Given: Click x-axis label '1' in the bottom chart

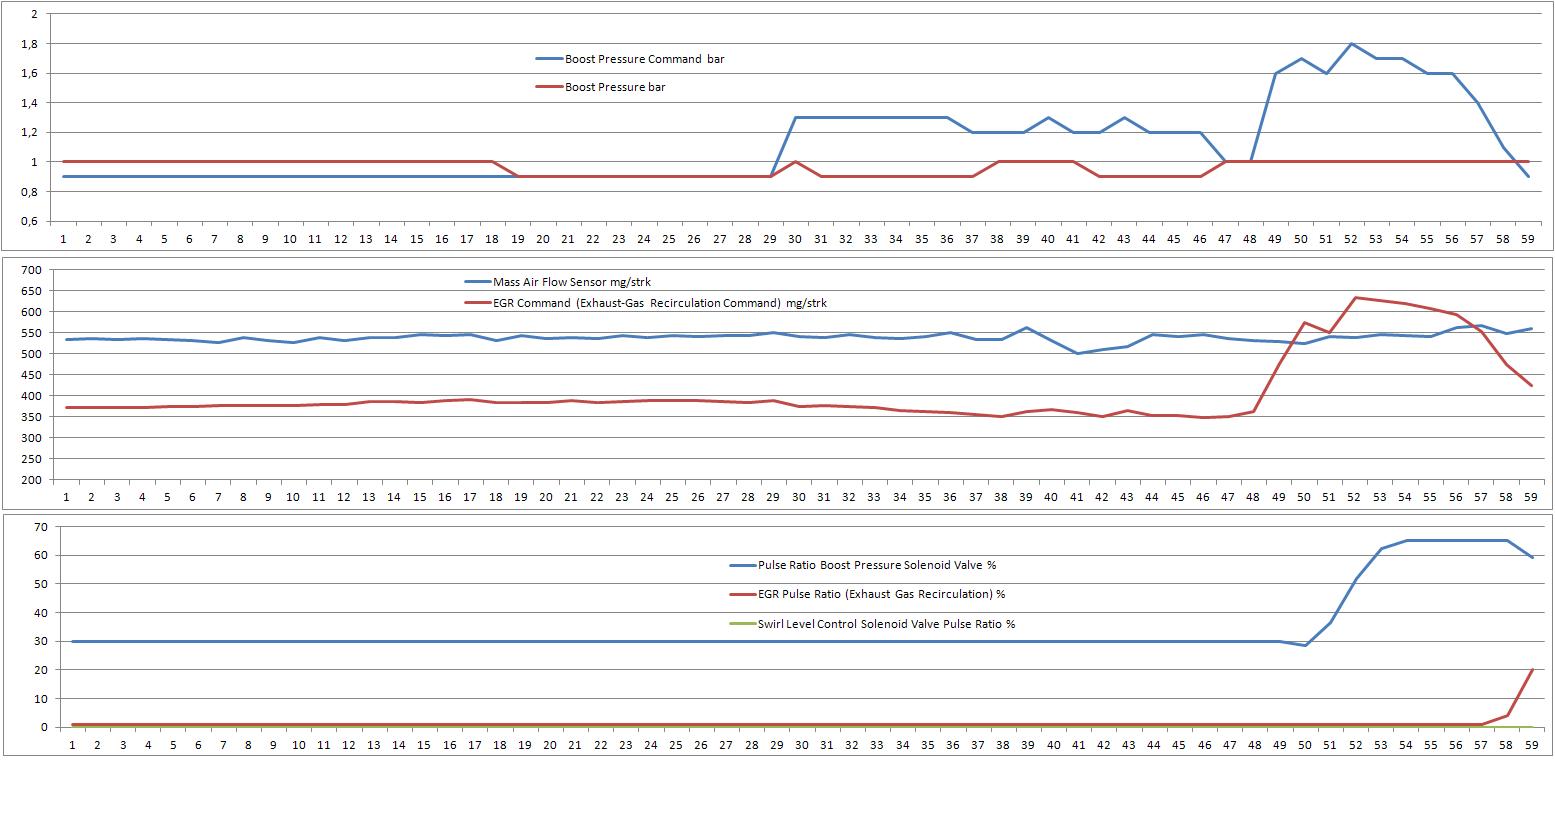Looking at the screenshot, I should 71,745.
